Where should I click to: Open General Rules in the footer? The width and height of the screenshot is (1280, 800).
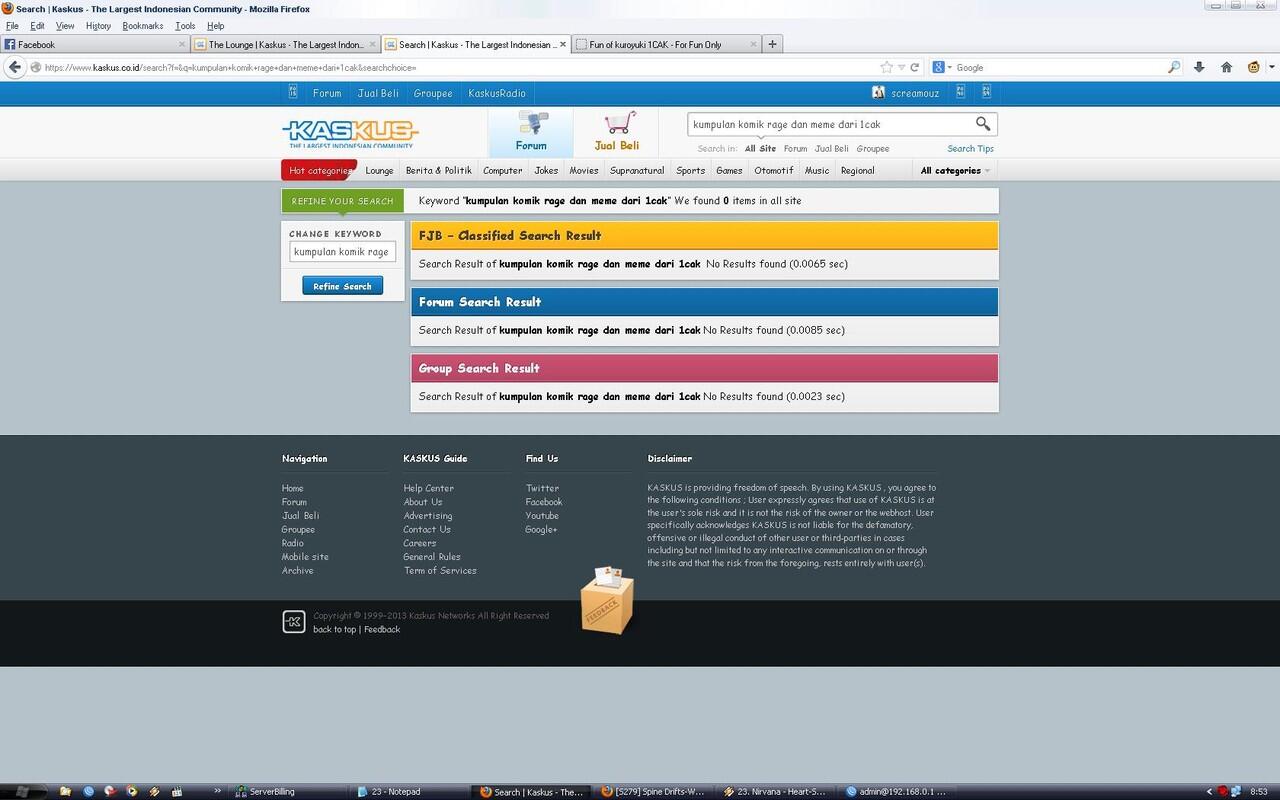[x=432, y=556]
